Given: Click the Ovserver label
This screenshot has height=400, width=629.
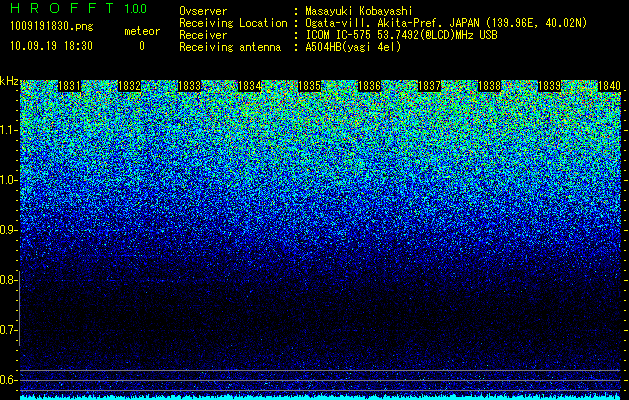Looking at the screenshot, I should (203, 11).
